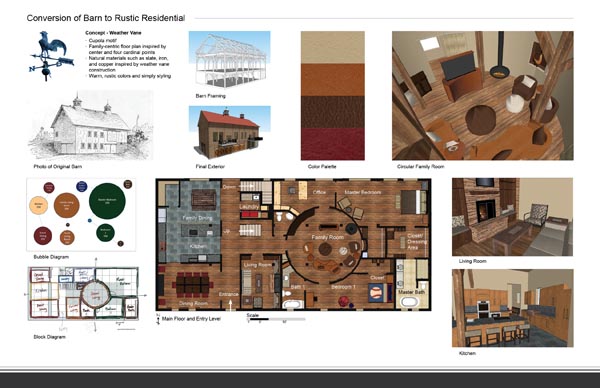
Task: Click the 'Kitchen' caption under rendering
Action: [467, 353]
